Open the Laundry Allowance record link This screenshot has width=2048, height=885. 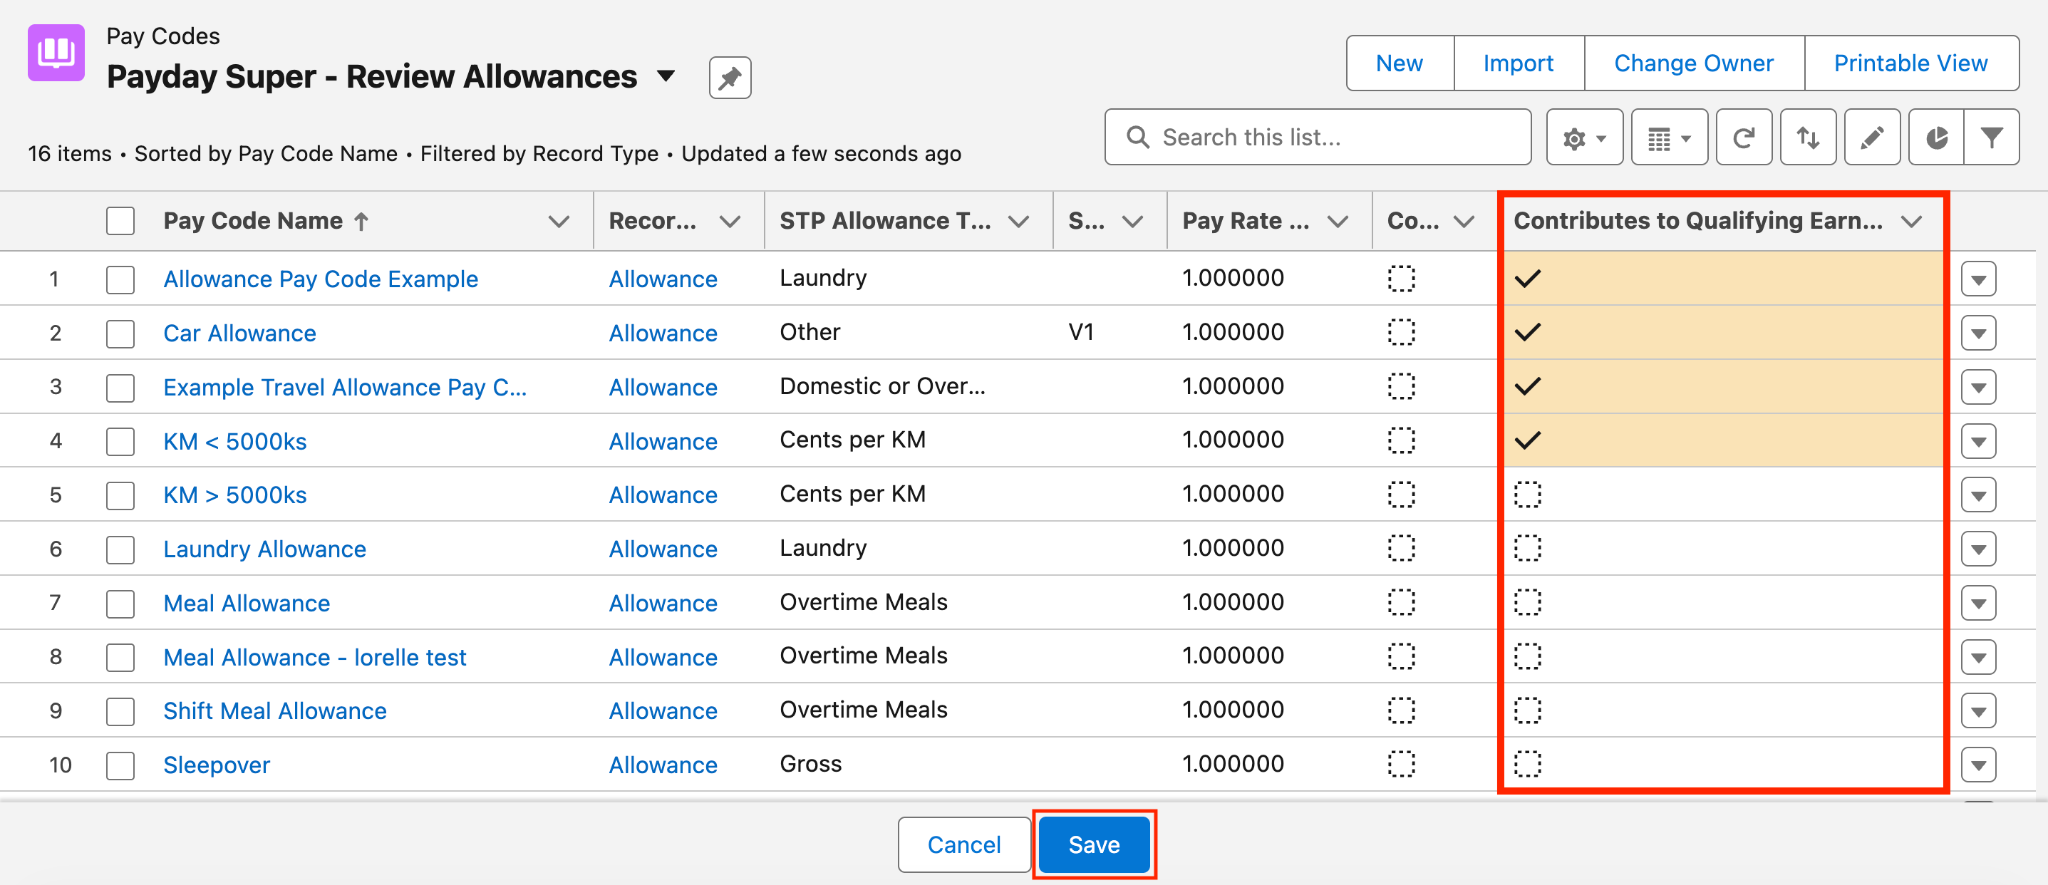[265, 549]
